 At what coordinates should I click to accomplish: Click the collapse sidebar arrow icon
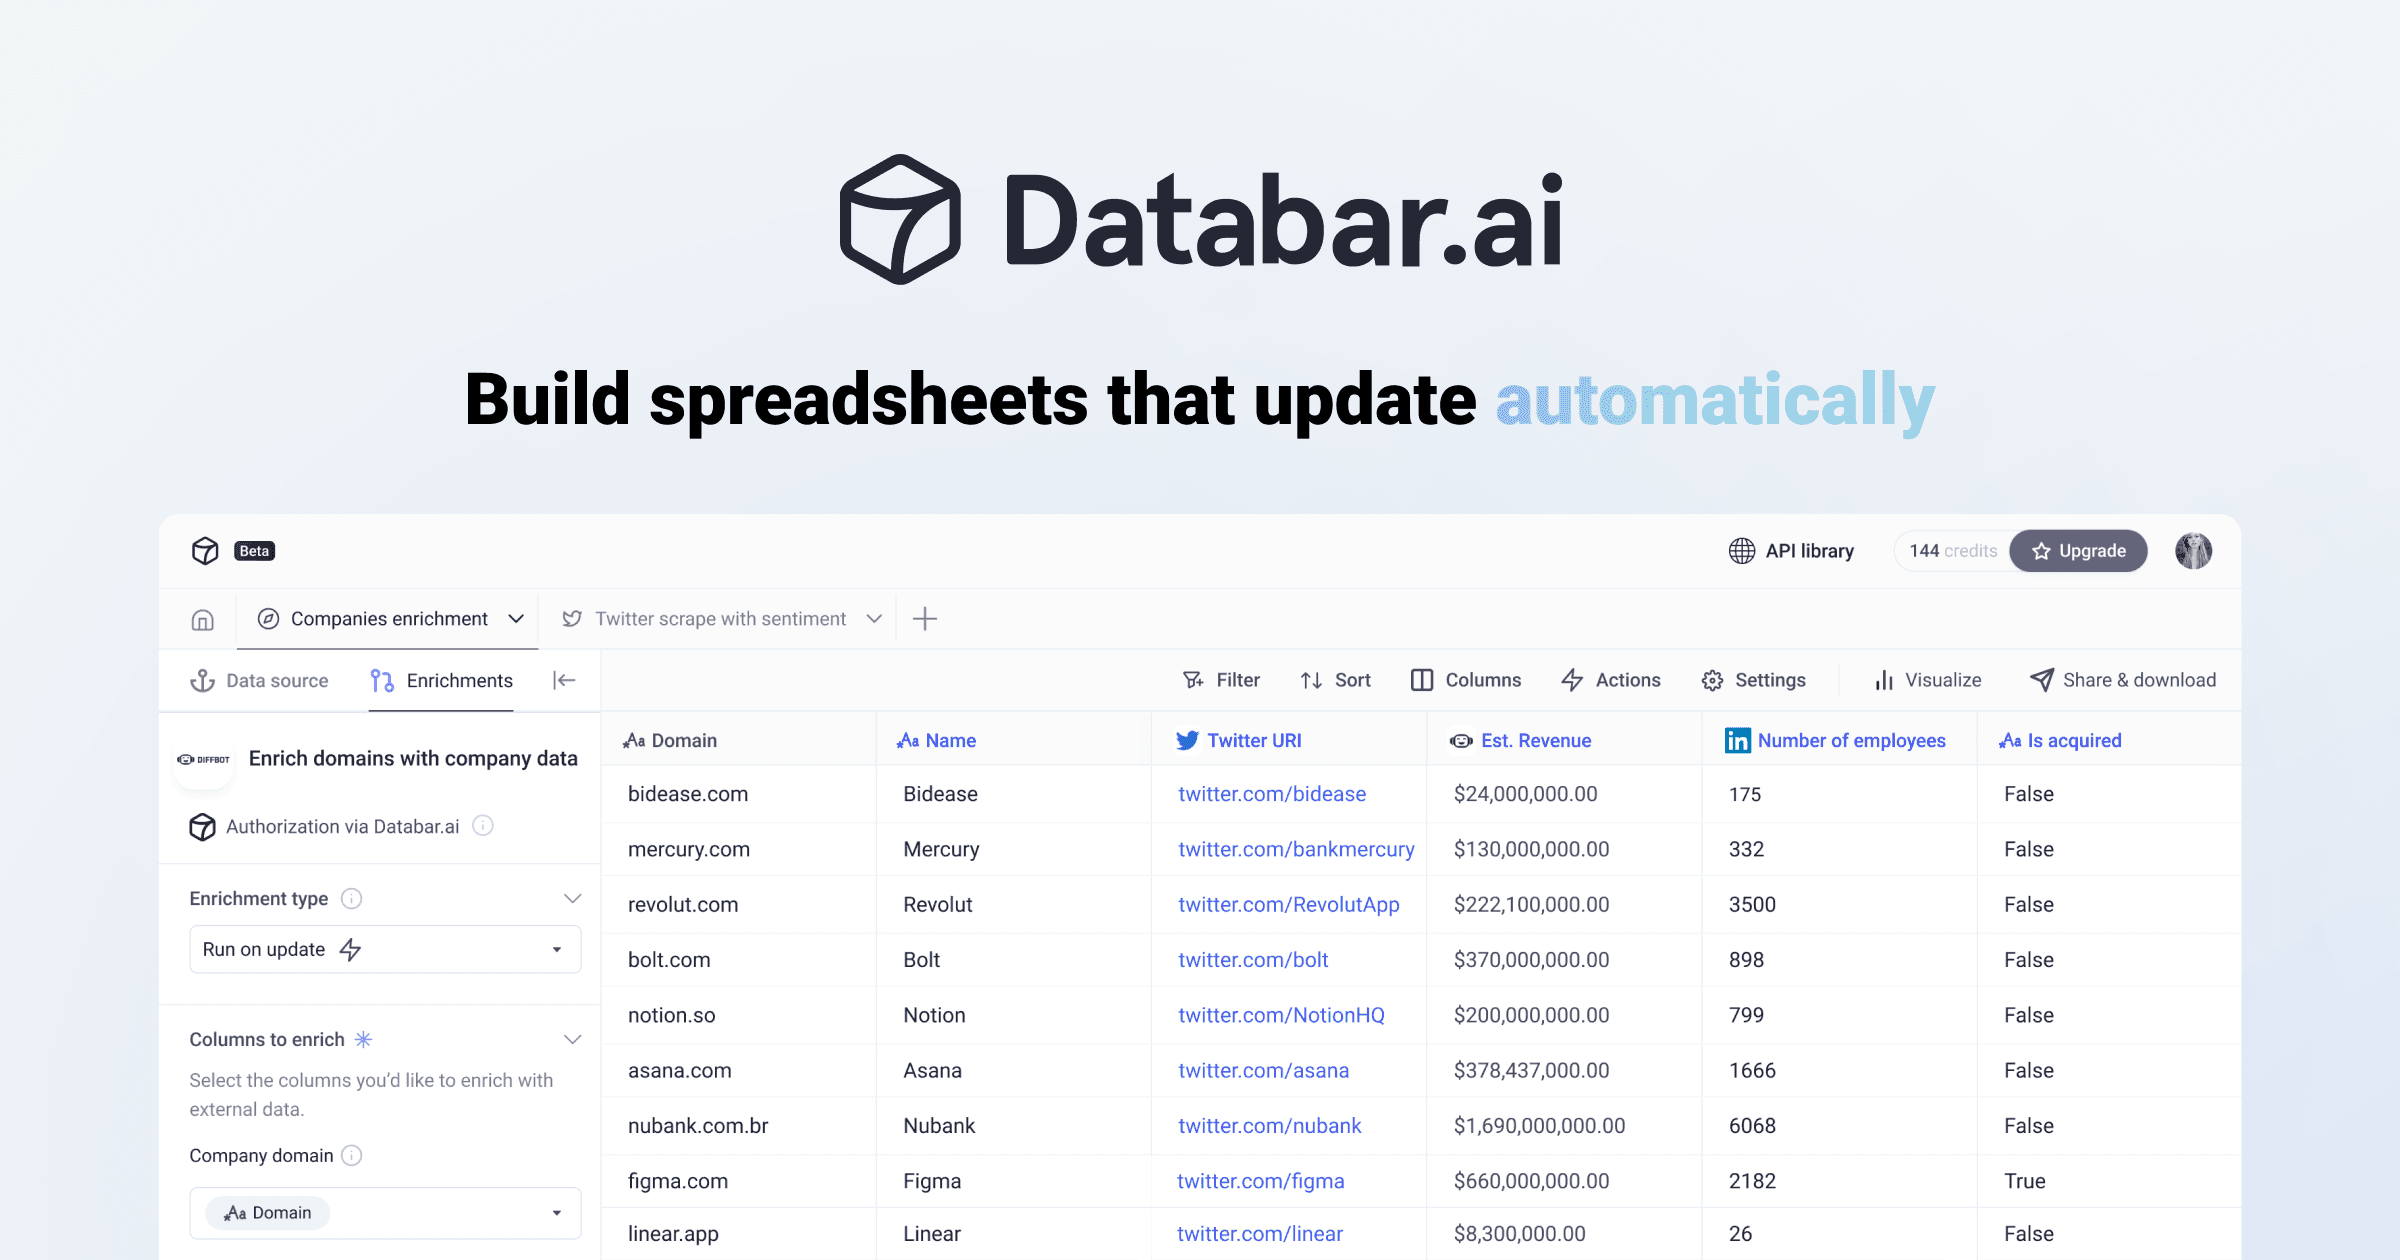tap(563, 679)
